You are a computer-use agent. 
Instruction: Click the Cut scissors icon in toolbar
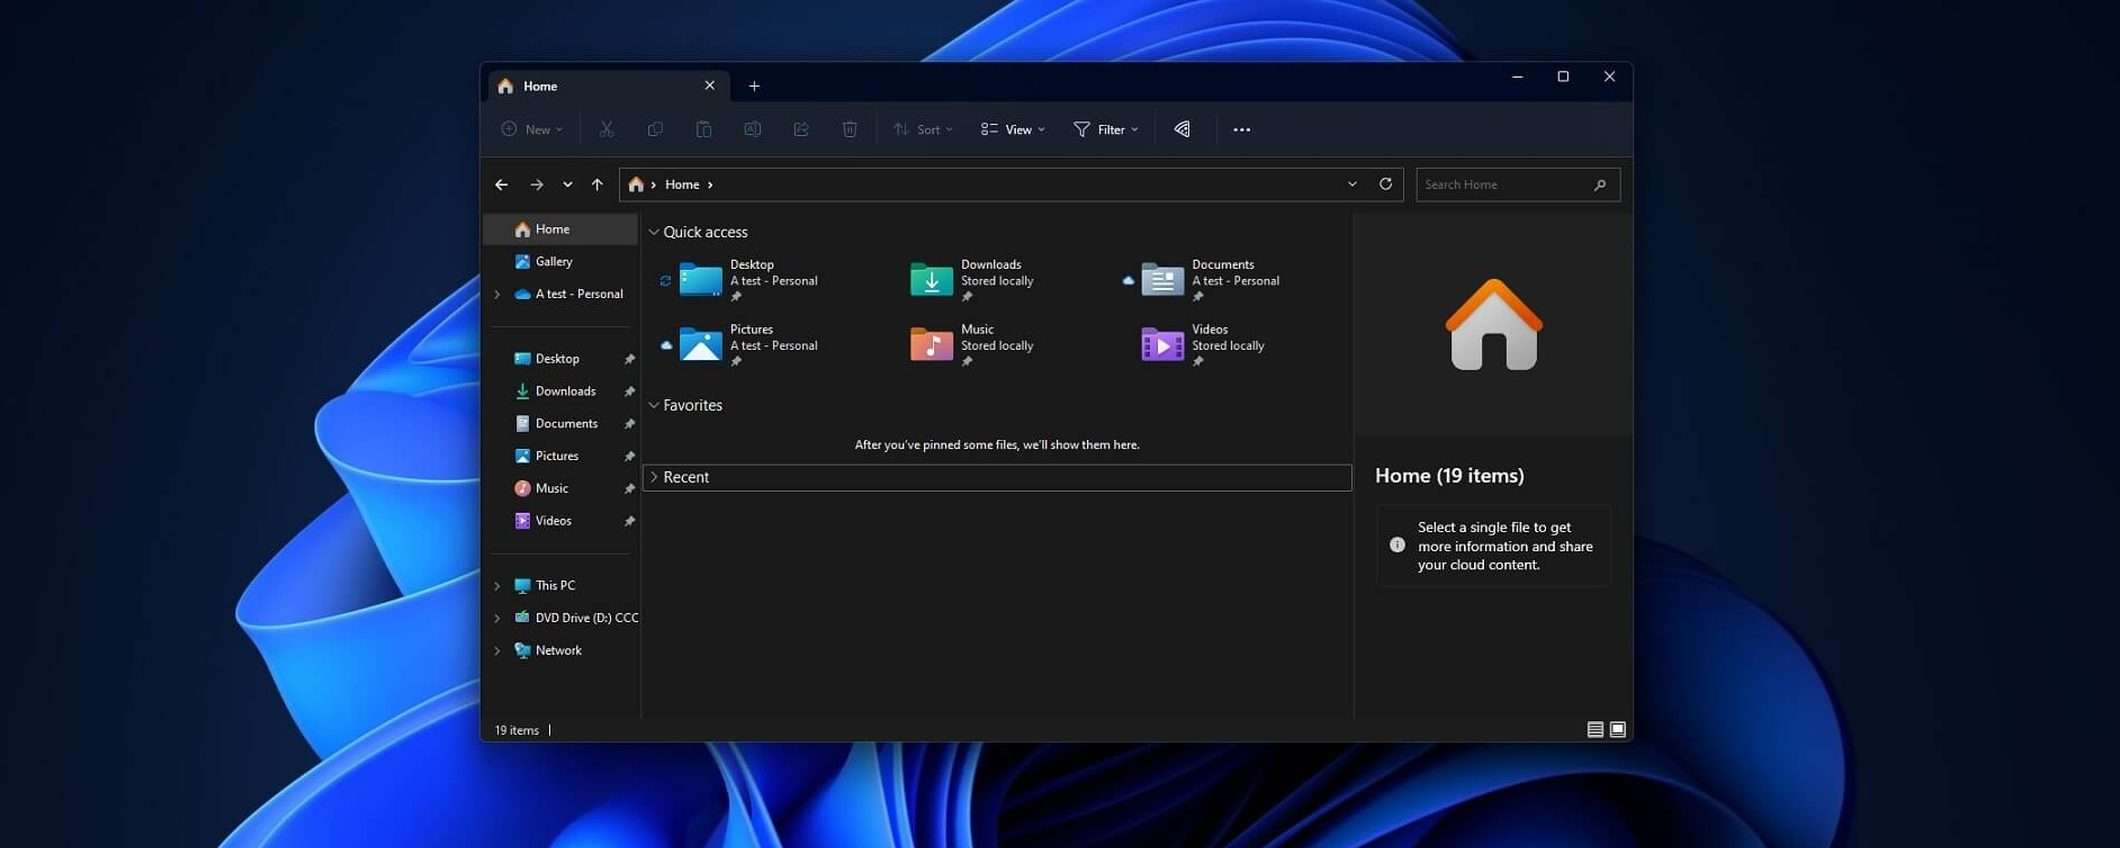pyautogui.click(x=606, y=129)
